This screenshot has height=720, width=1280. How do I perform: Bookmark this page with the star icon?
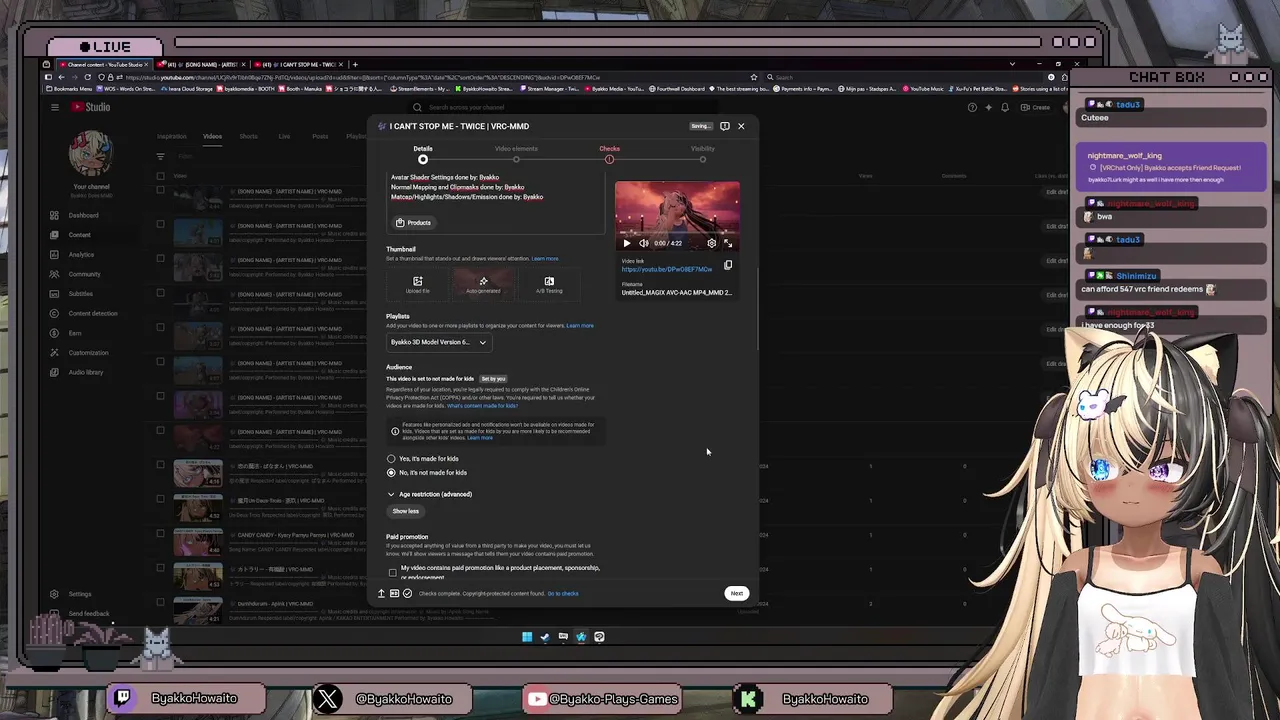(754, 77)
